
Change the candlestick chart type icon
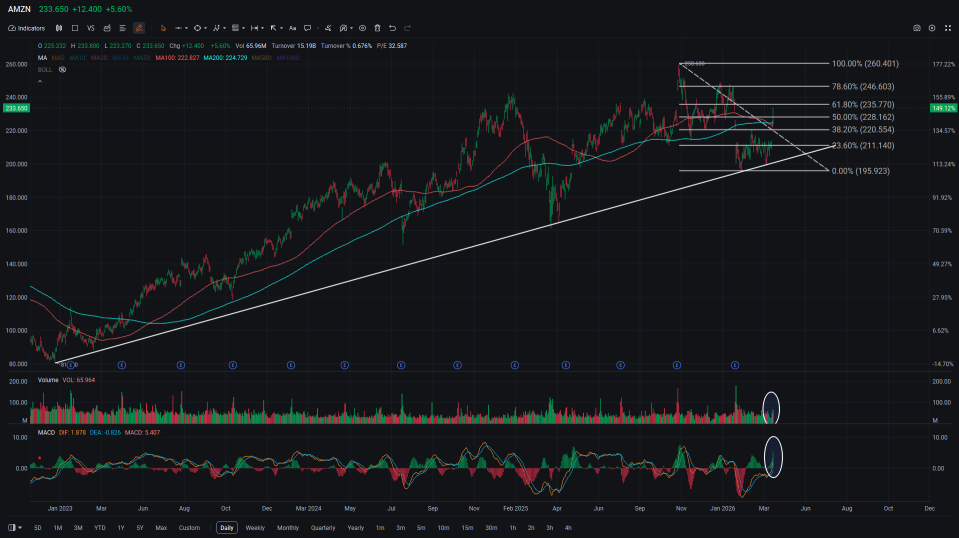59,28
